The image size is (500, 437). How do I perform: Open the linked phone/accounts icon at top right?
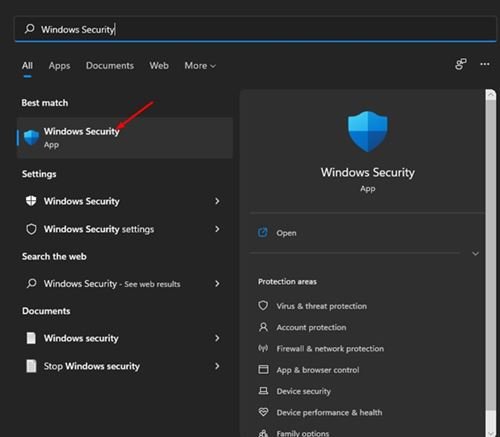tap(461, 64)
